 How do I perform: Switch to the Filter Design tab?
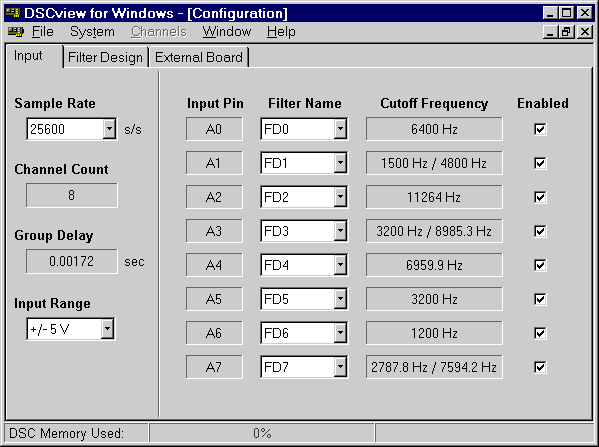click(x=105, y=57)
